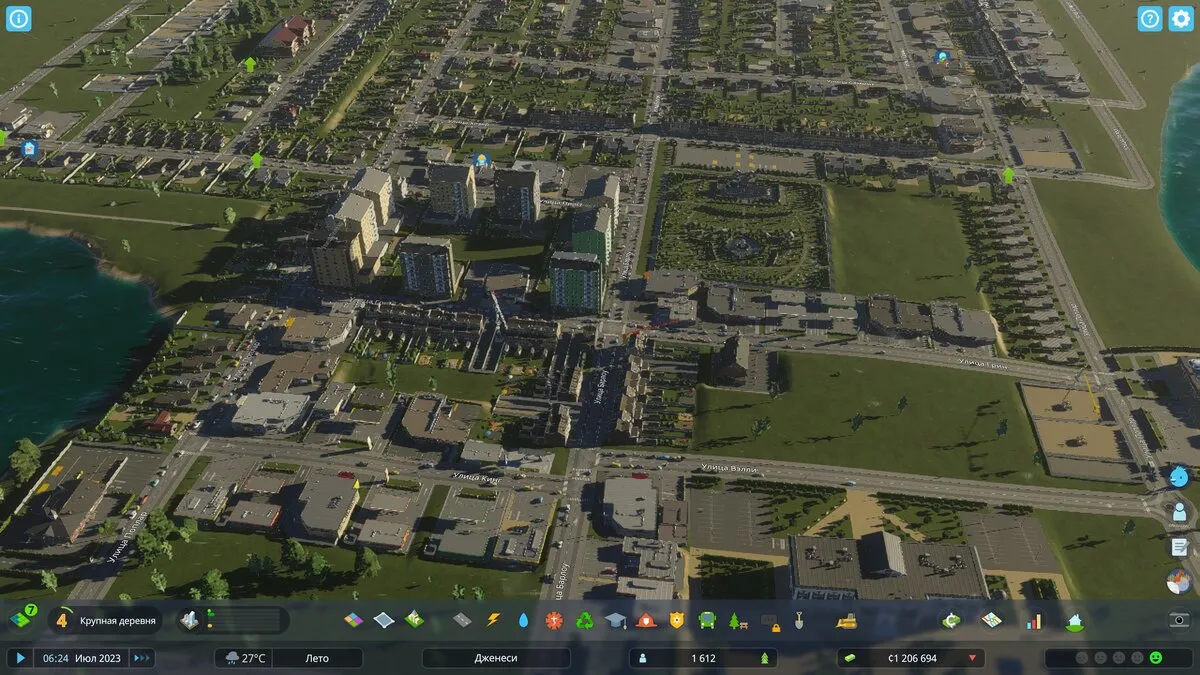Screen dimensions: 1200x675
Task: Open the map tiles purchase icon
Action: (22, 620)
